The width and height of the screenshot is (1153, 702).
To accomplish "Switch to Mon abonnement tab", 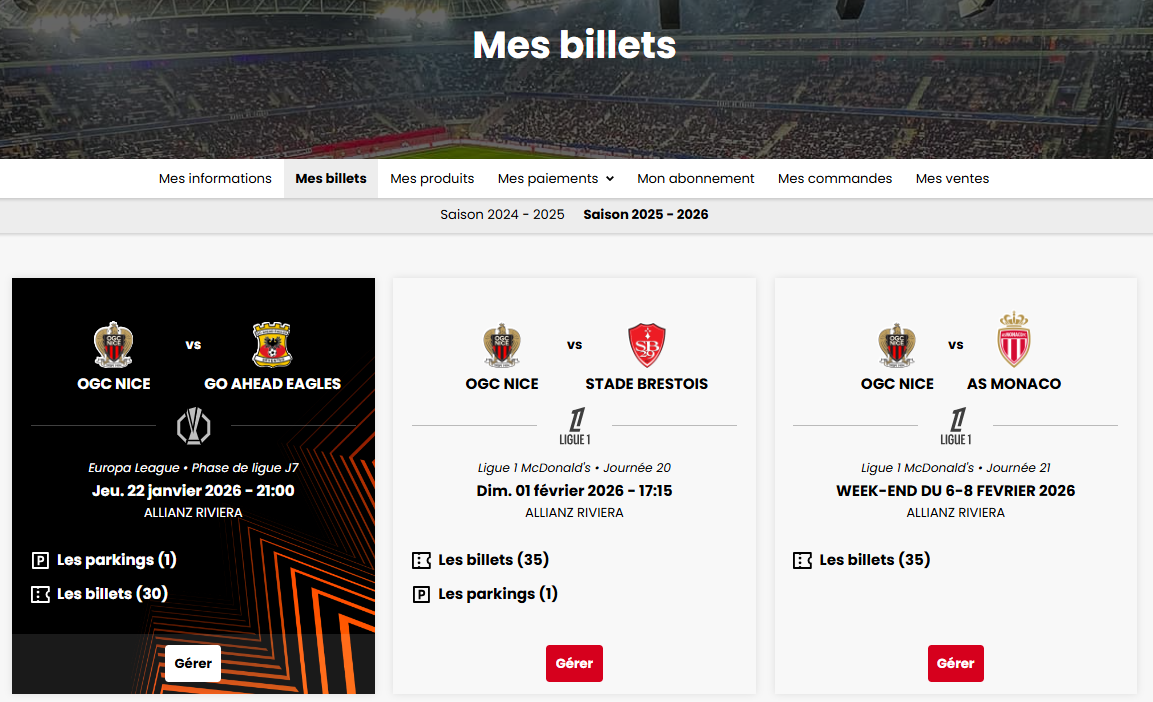I will pos(696,179).
